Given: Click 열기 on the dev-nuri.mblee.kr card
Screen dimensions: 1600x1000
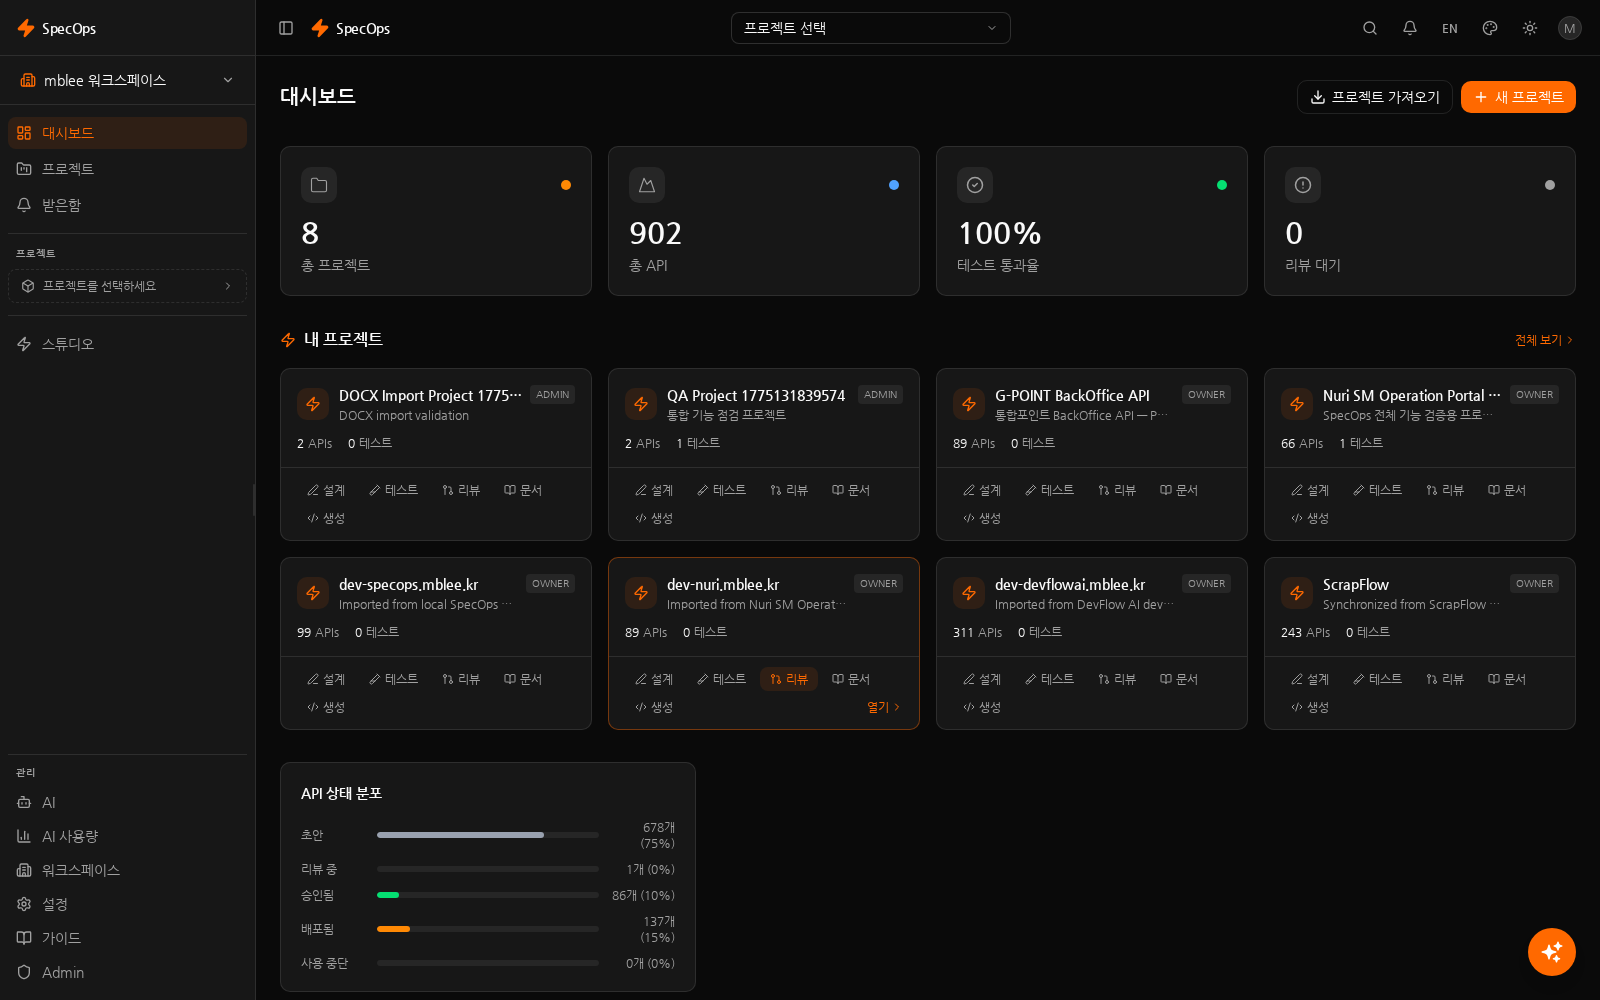Looking at the screenshot, I should [883, 707].
